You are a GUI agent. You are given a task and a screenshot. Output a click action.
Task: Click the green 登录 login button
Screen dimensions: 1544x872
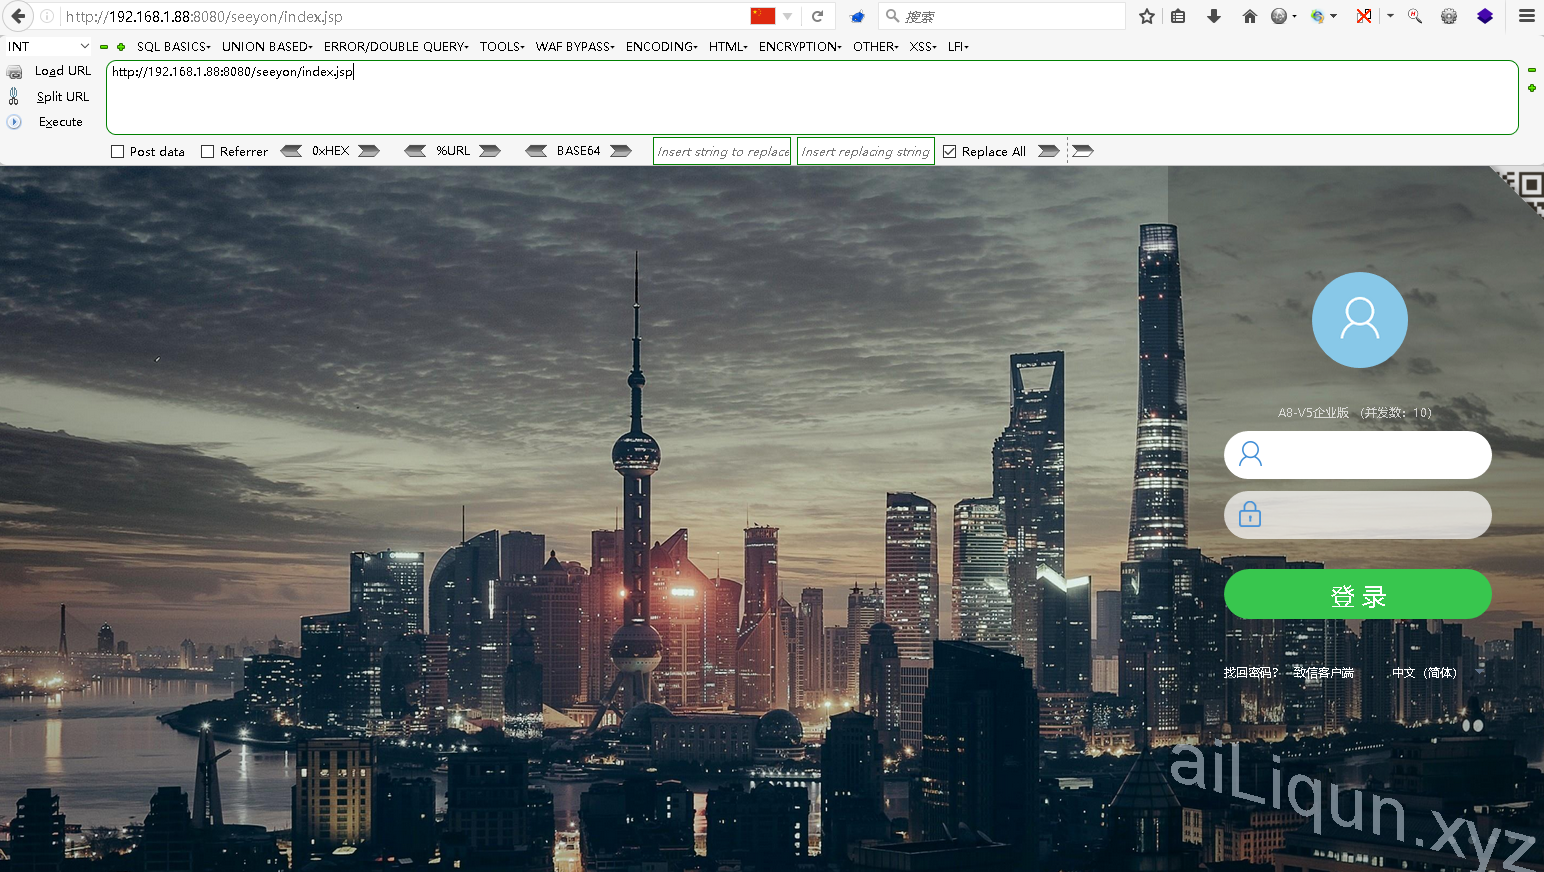pos(1357,595)
